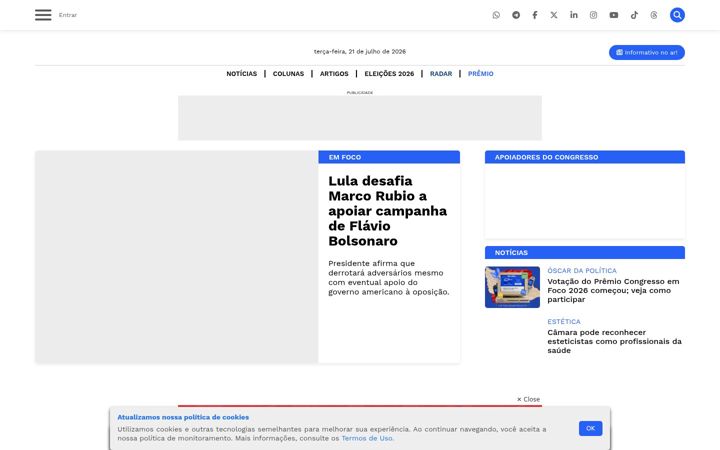Image resolution: width=720 pixels, height=450 pixels.
Task: Open the Facebook social icon
Action: tap(535, 15)
